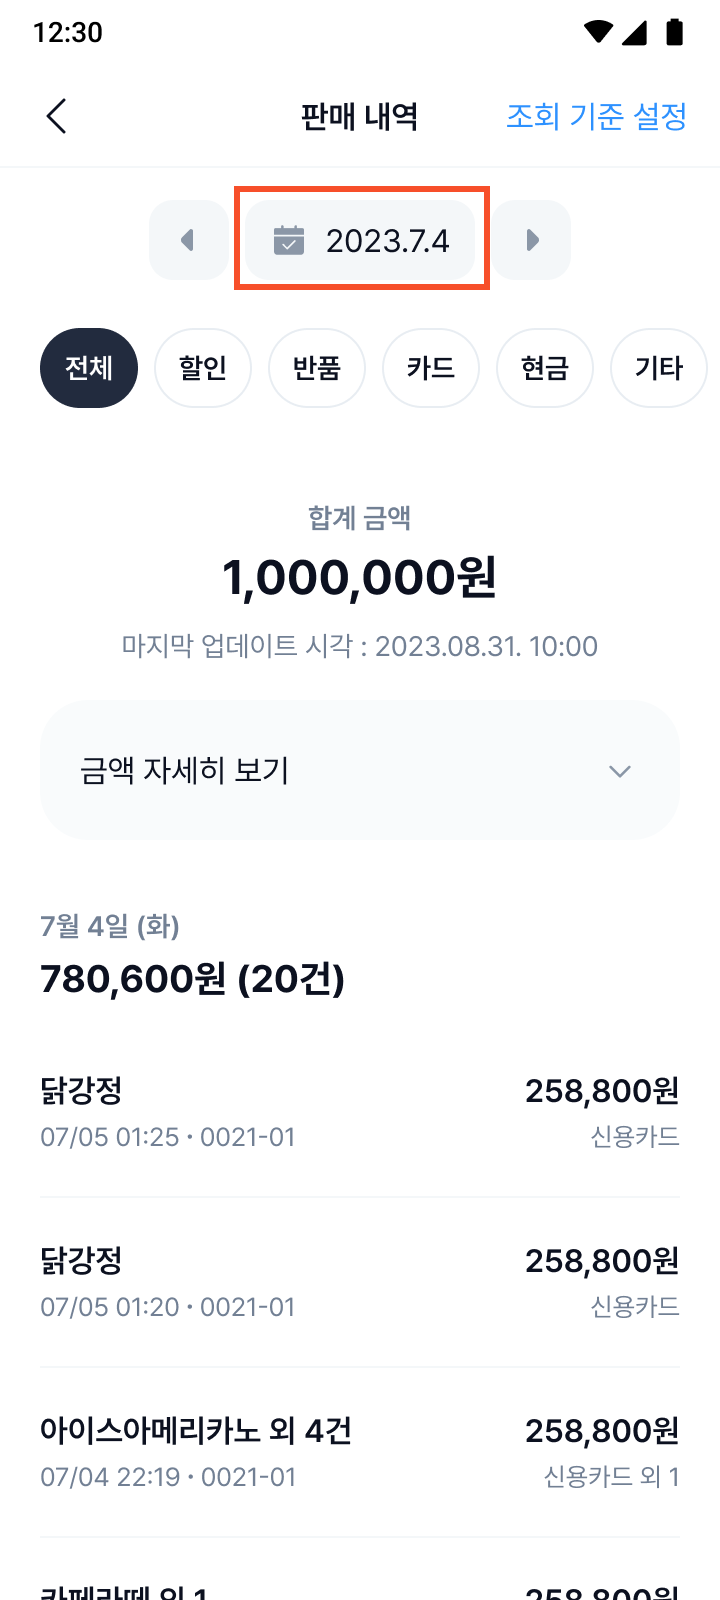Show 현금 sales only
This screenshot has width=720, height=1600.
(x=545, y=368)
